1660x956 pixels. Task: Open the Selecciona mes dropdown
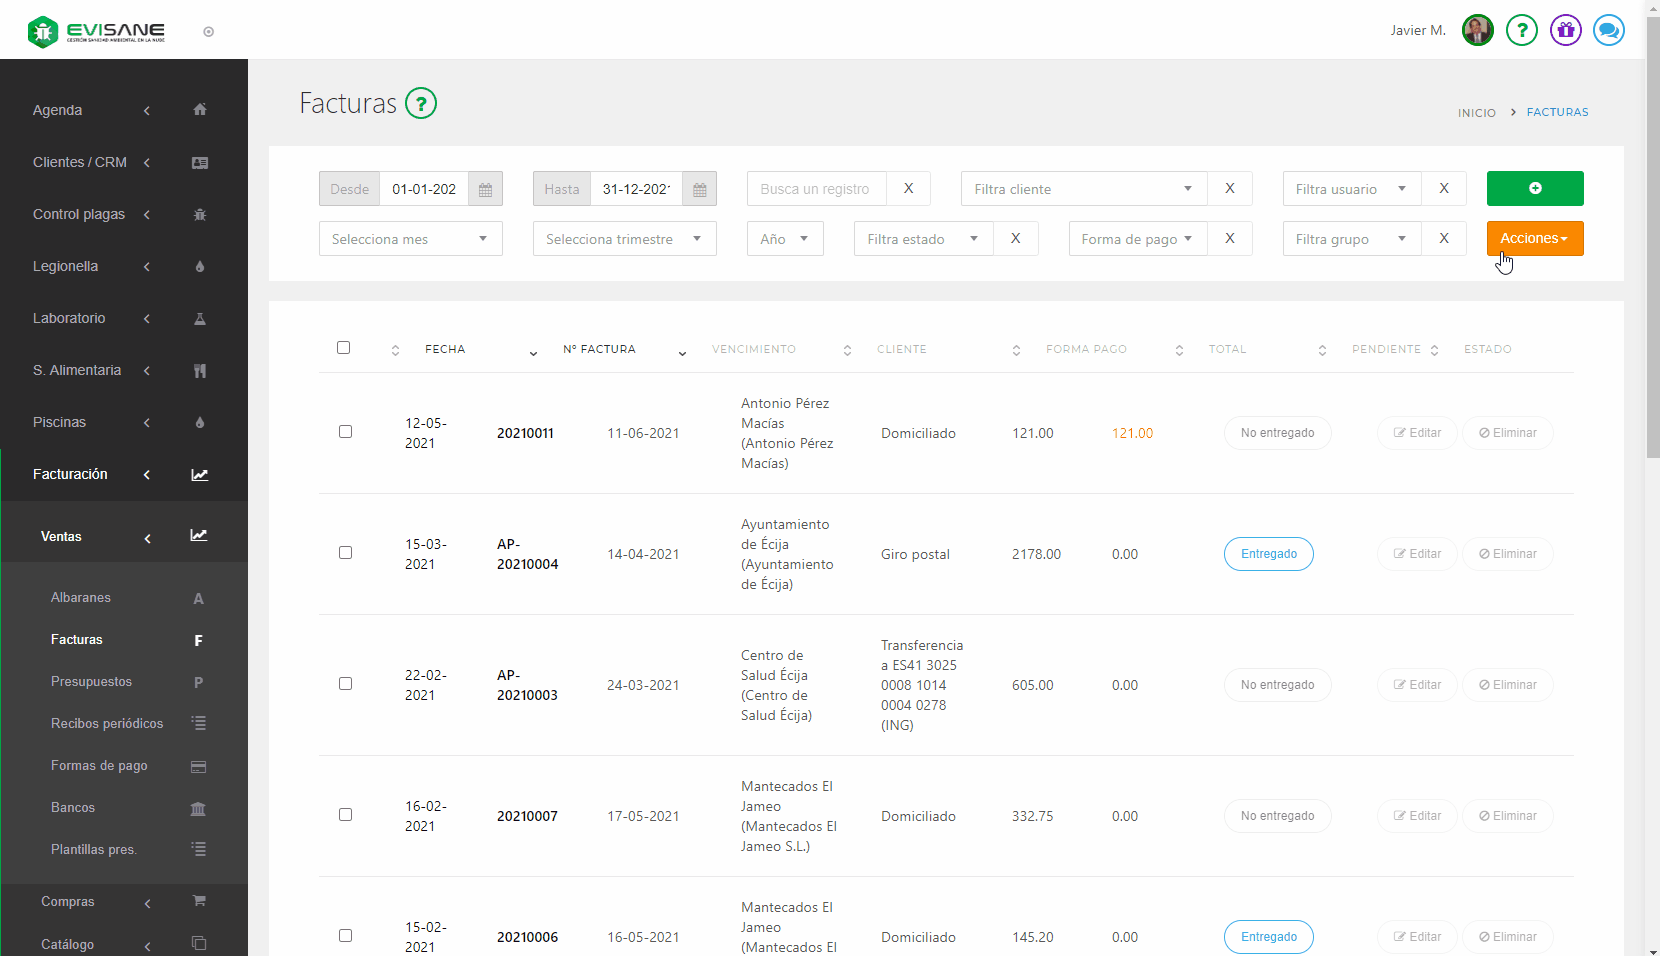[410, 239]
